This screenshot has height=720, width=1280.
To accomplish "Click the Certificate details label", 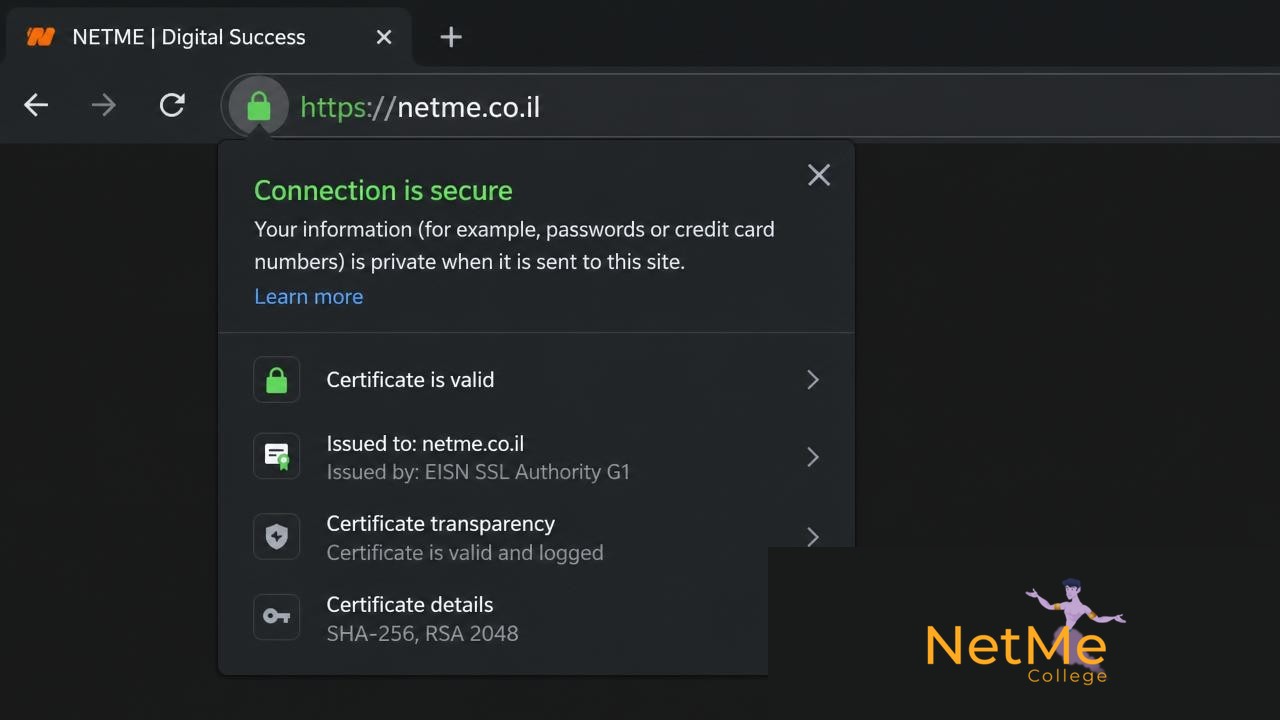I will [410, 605].
